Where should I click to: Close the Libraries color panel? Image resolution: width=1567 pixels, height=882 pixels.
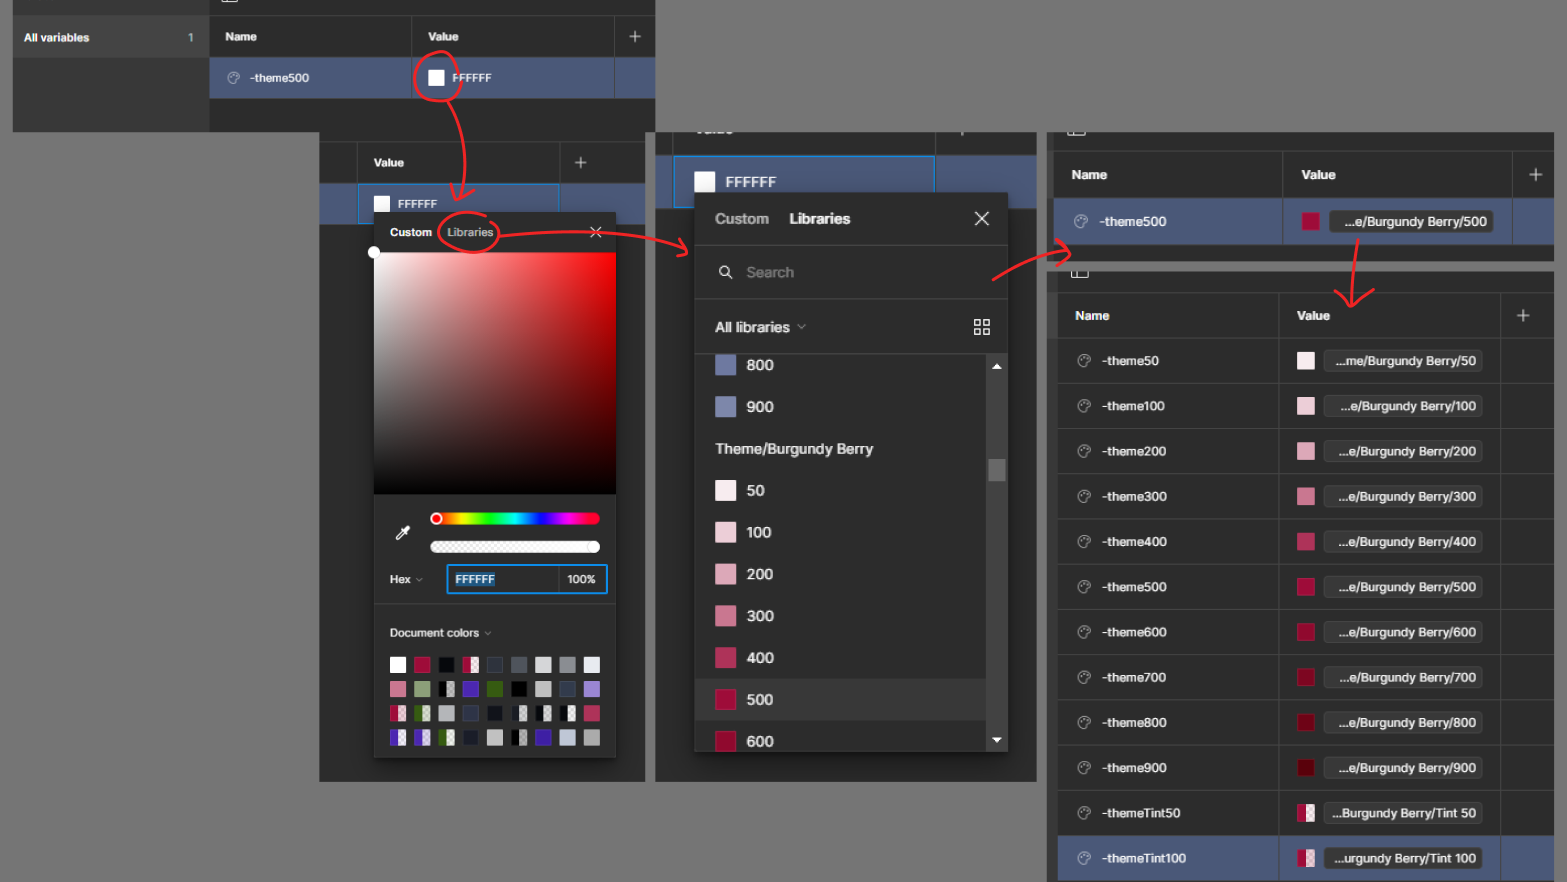click(x=982, y=218)
